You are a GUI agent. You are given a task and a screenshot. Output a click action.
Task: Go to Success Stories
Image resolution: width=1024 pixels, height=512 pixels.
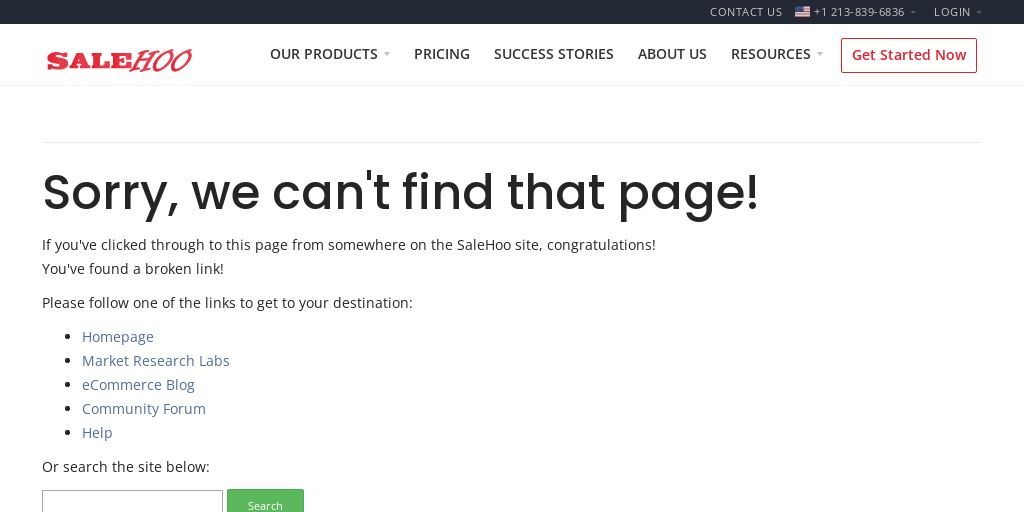(x=554, y=54)
